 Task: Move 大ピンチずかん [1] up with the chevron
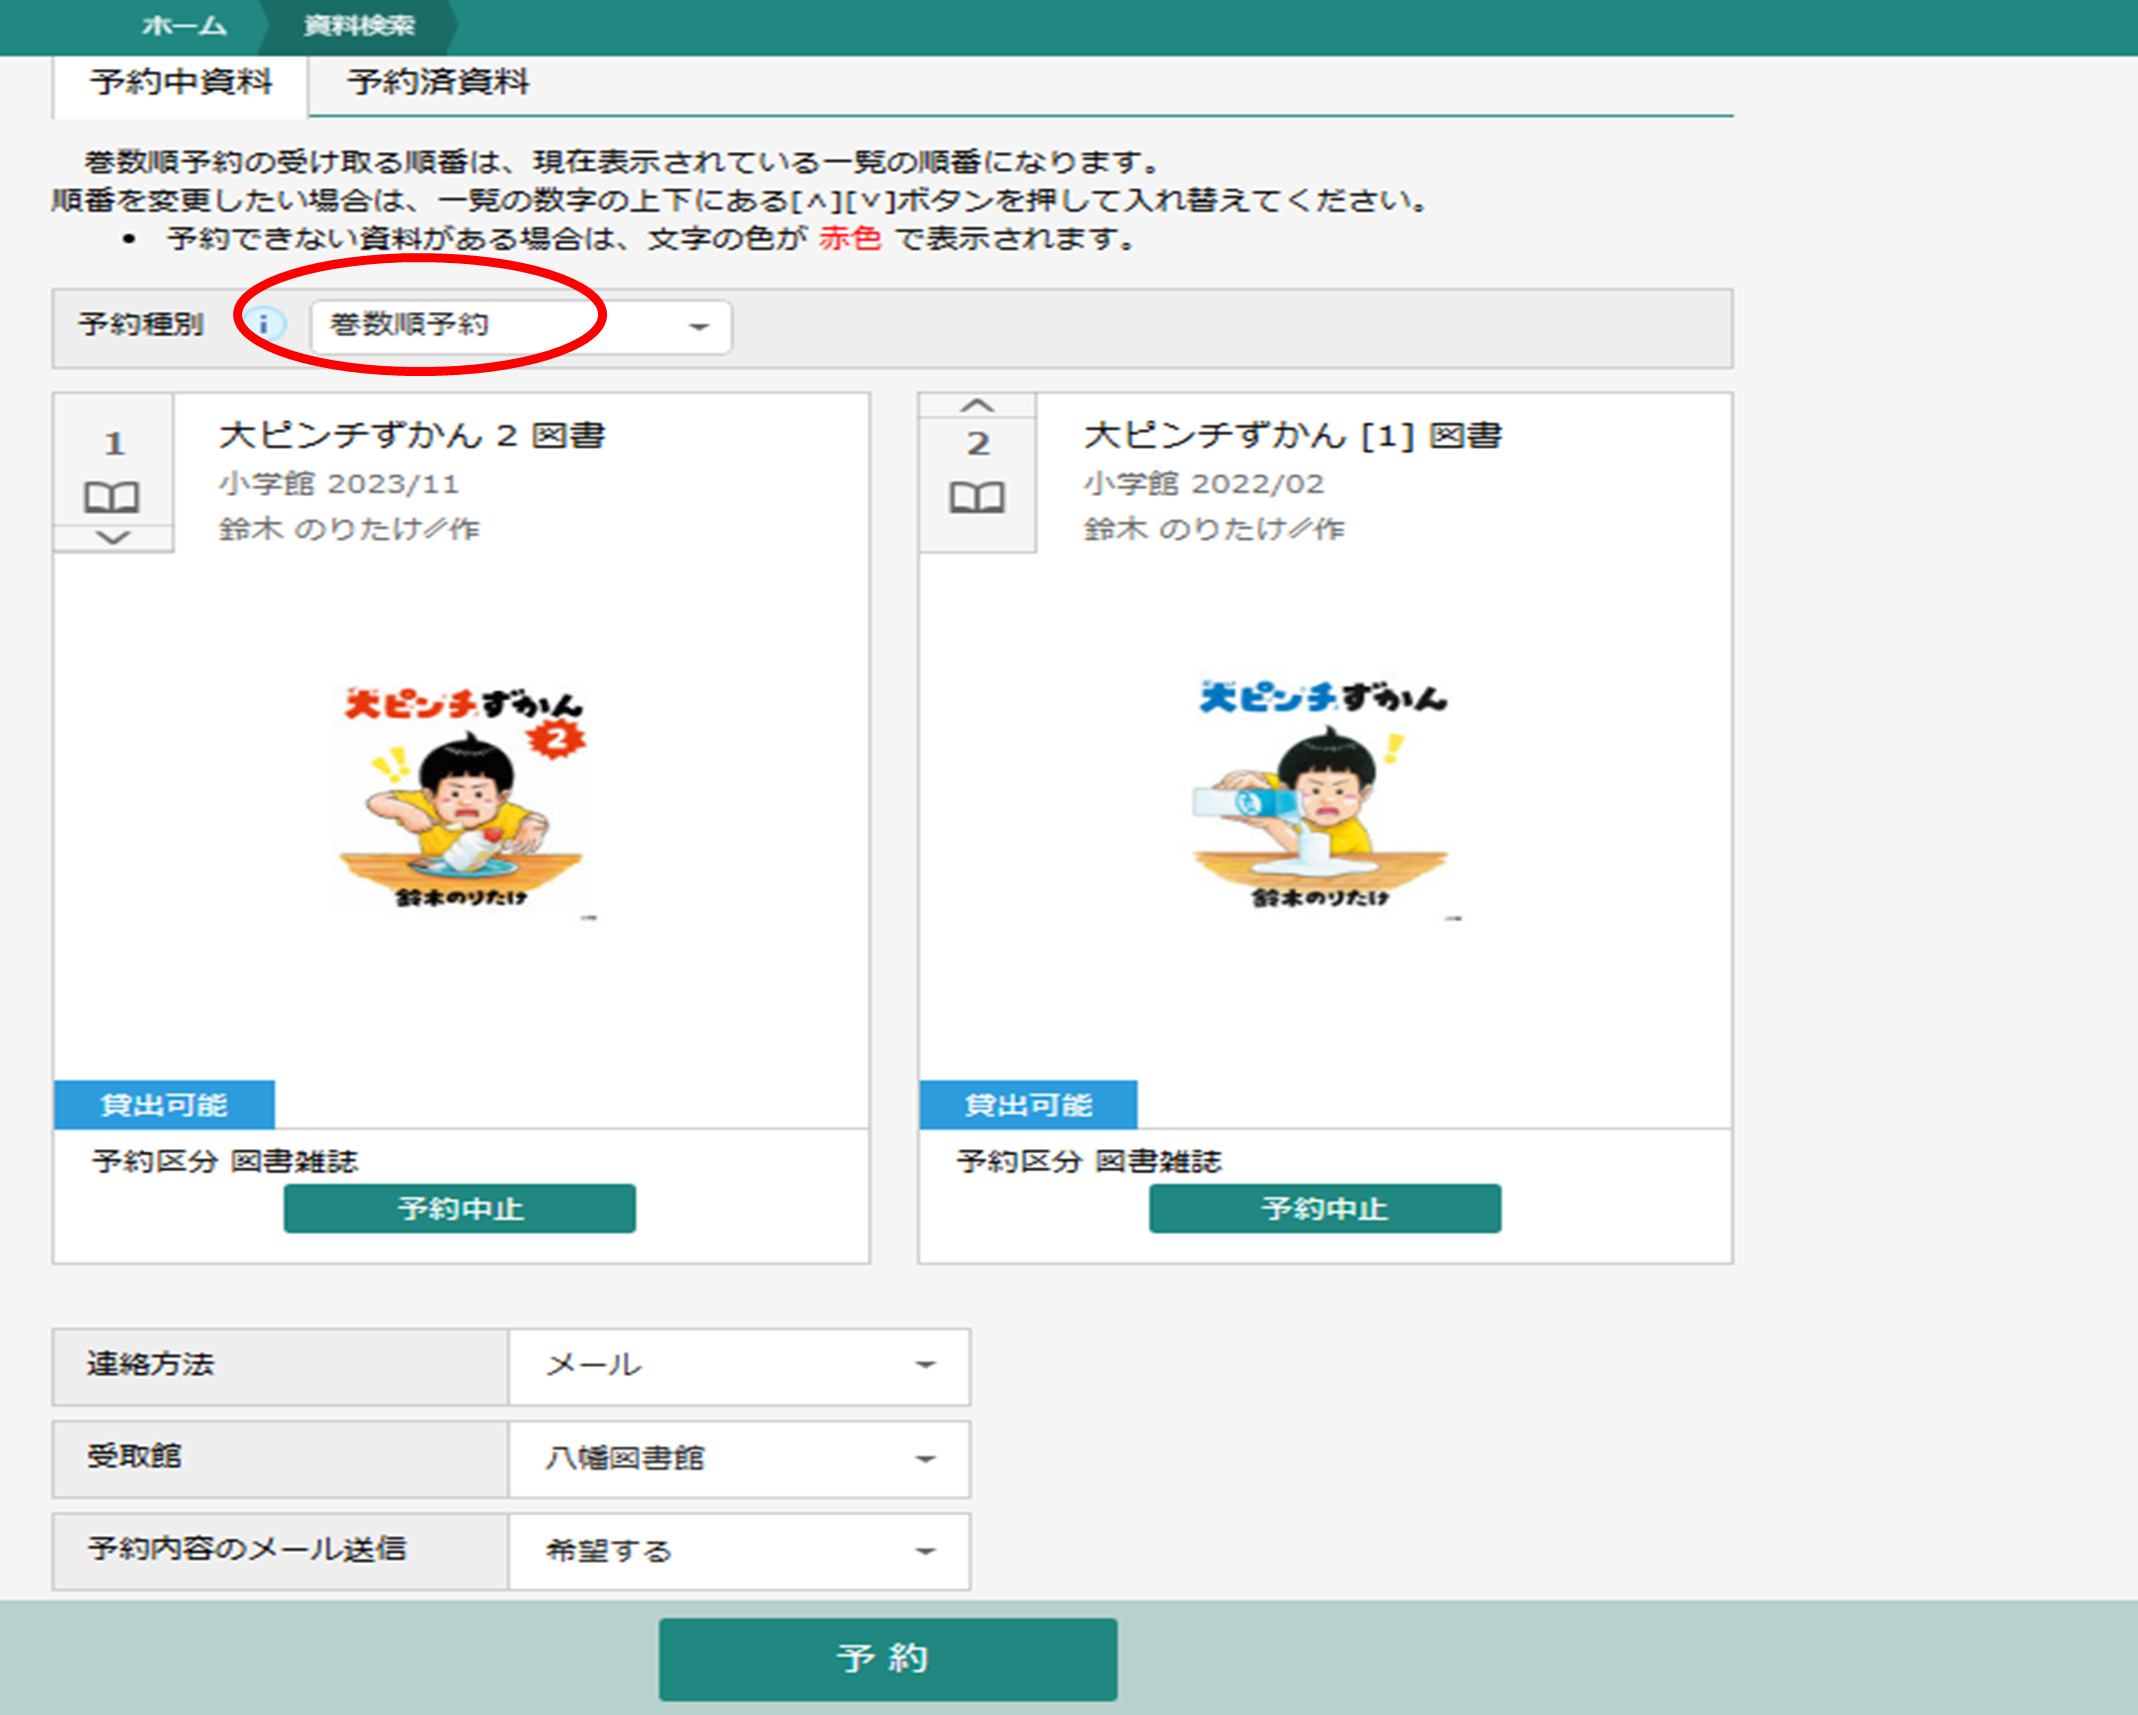click(977, 405)
